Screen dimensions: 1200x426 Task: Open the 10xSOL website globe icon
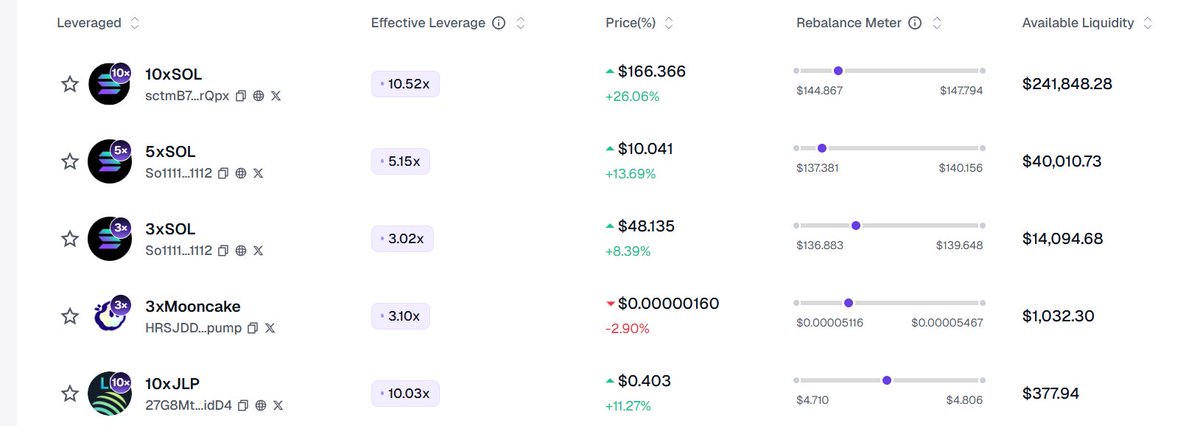(x=259, y=96)
